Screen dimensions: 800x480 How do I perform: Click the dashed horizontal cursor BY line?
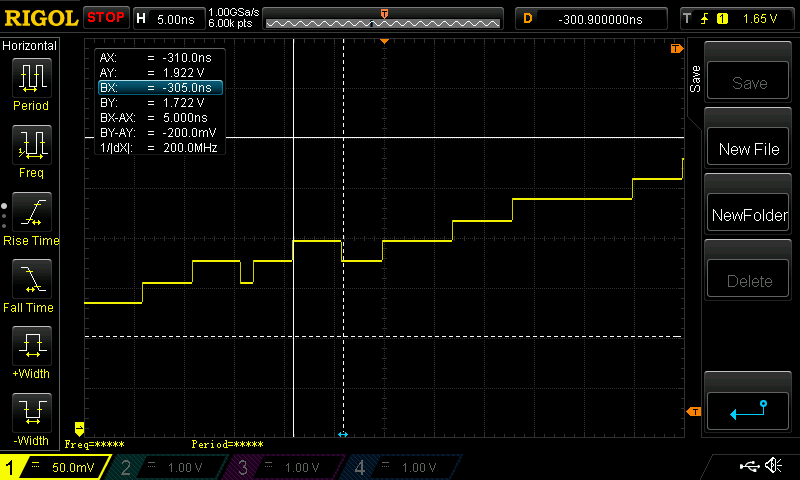384,337
